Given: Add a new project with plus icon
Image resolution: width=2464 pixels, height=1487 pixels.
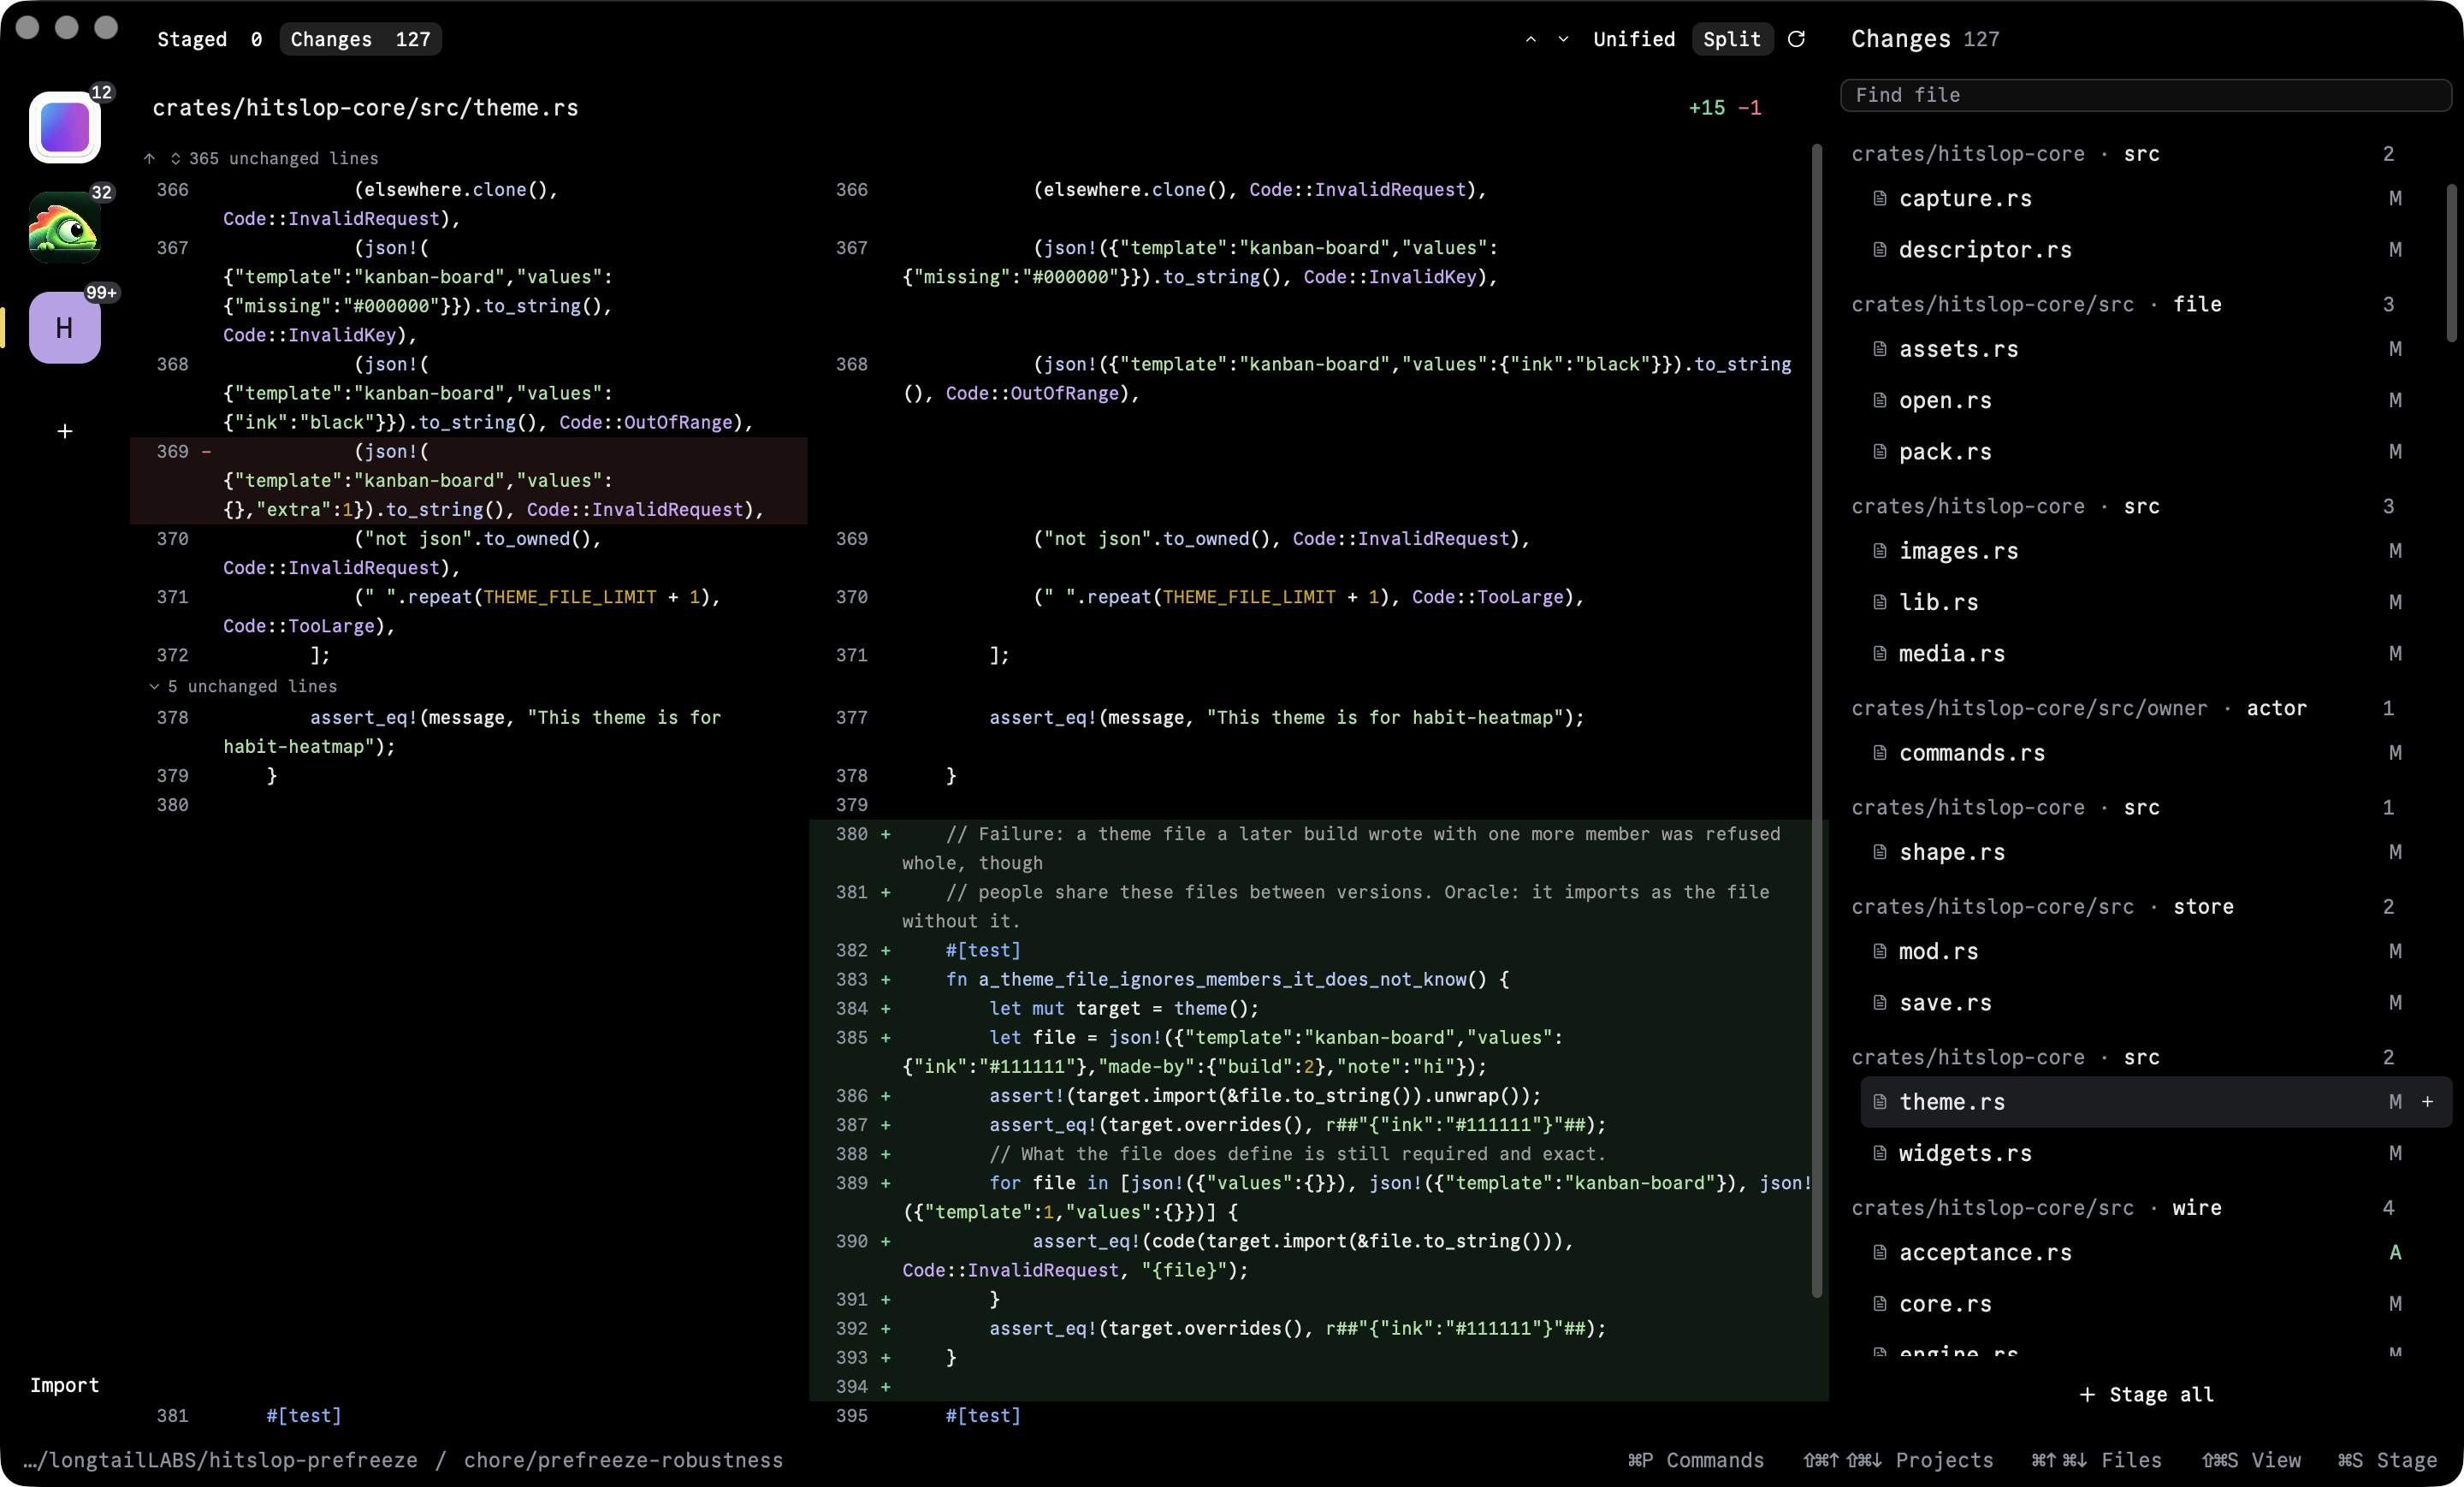Looking at the screenshot, I should tap(64, 431).
